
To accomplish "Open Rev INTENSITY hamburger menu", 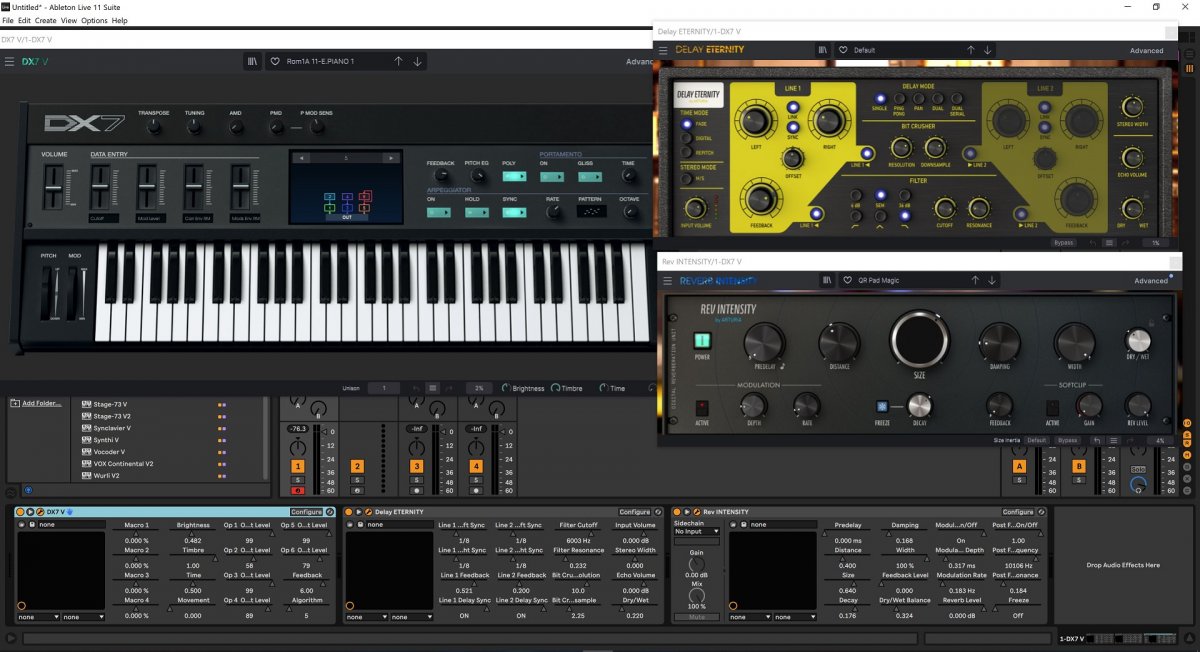I will (x=669, y=281).
